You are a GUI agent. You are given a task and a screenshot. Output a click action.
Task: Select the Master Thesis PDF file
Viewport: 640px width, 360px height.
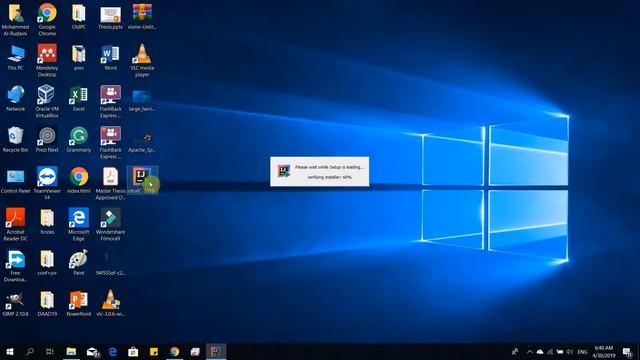[x=110, y=183]
